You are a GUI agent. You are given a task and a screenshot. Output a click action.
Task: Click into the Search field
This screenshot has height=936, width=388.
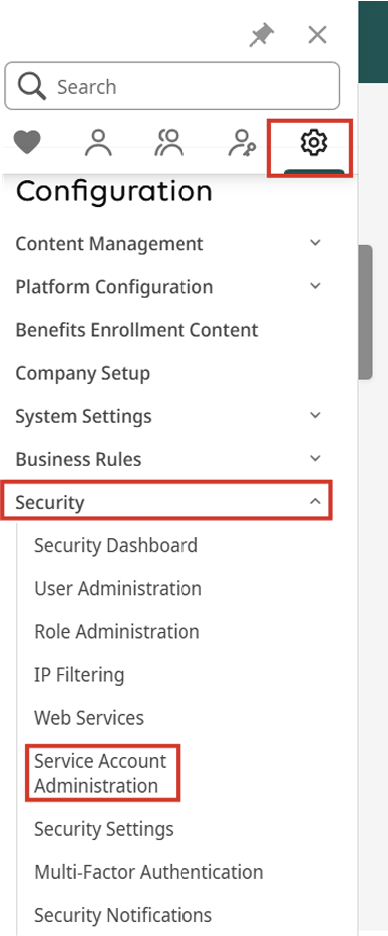click(x=172, y=87)
